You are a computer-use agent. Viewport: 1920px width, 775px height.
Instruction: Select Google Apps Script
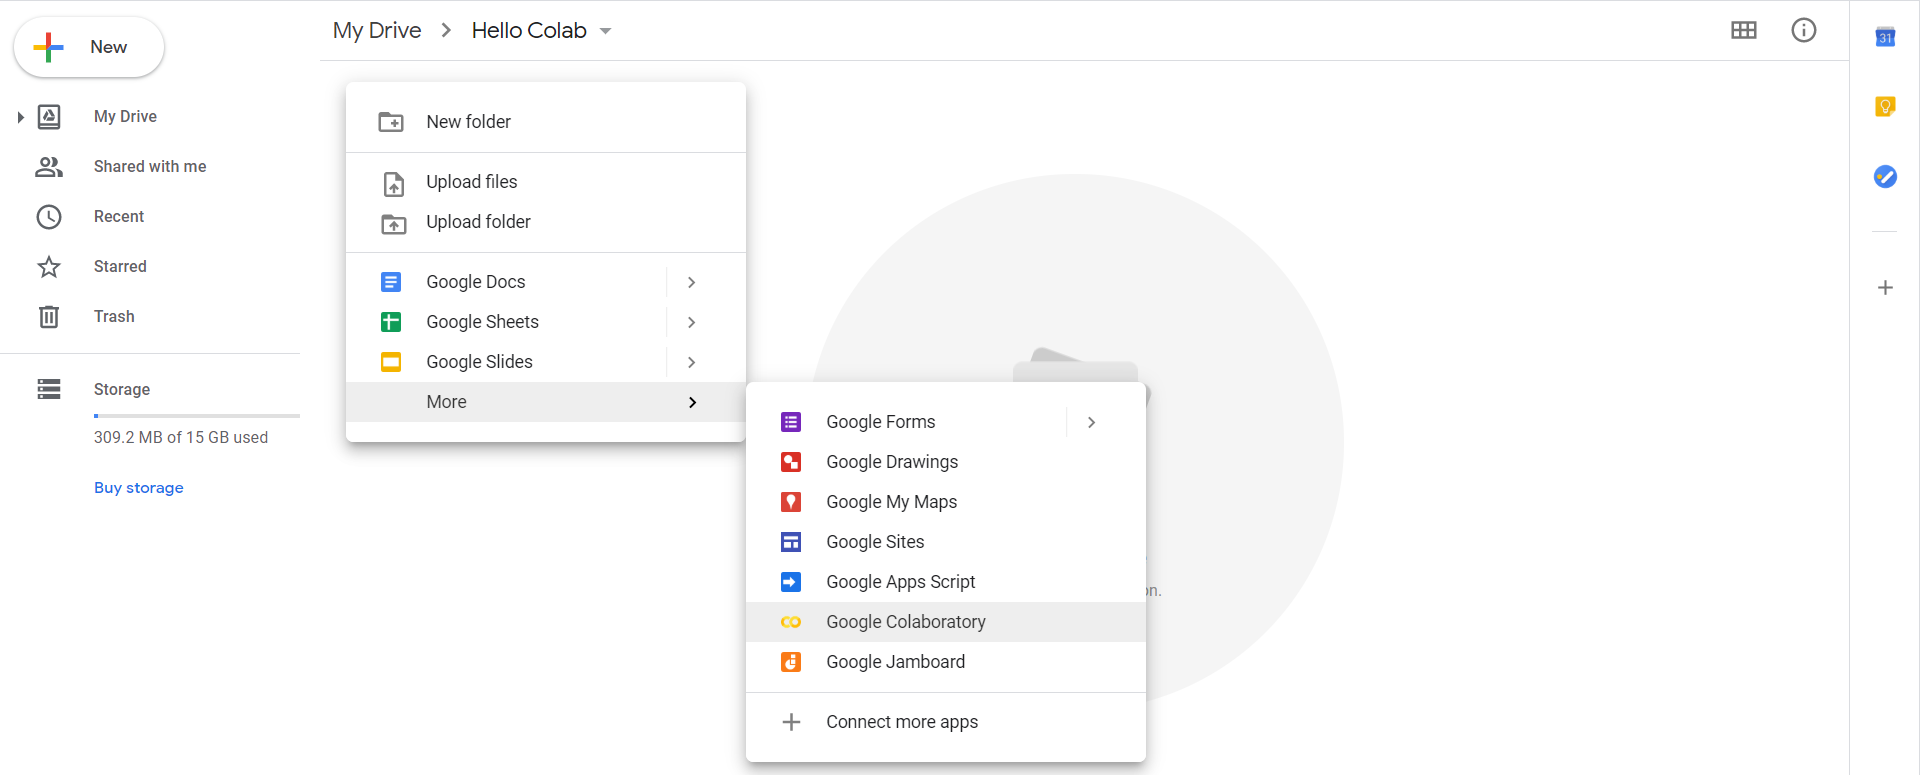[x=946, y=582]
